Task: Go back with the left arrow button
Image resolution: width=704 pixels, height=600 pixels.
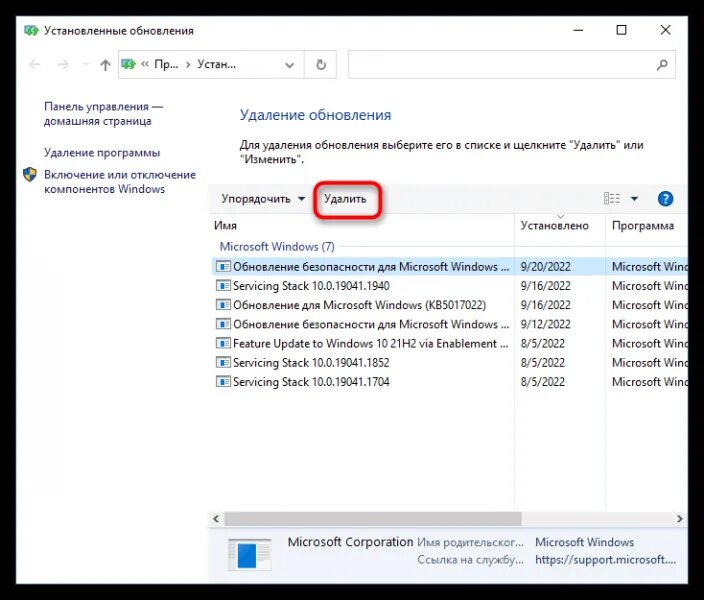Action: point(35,65)
